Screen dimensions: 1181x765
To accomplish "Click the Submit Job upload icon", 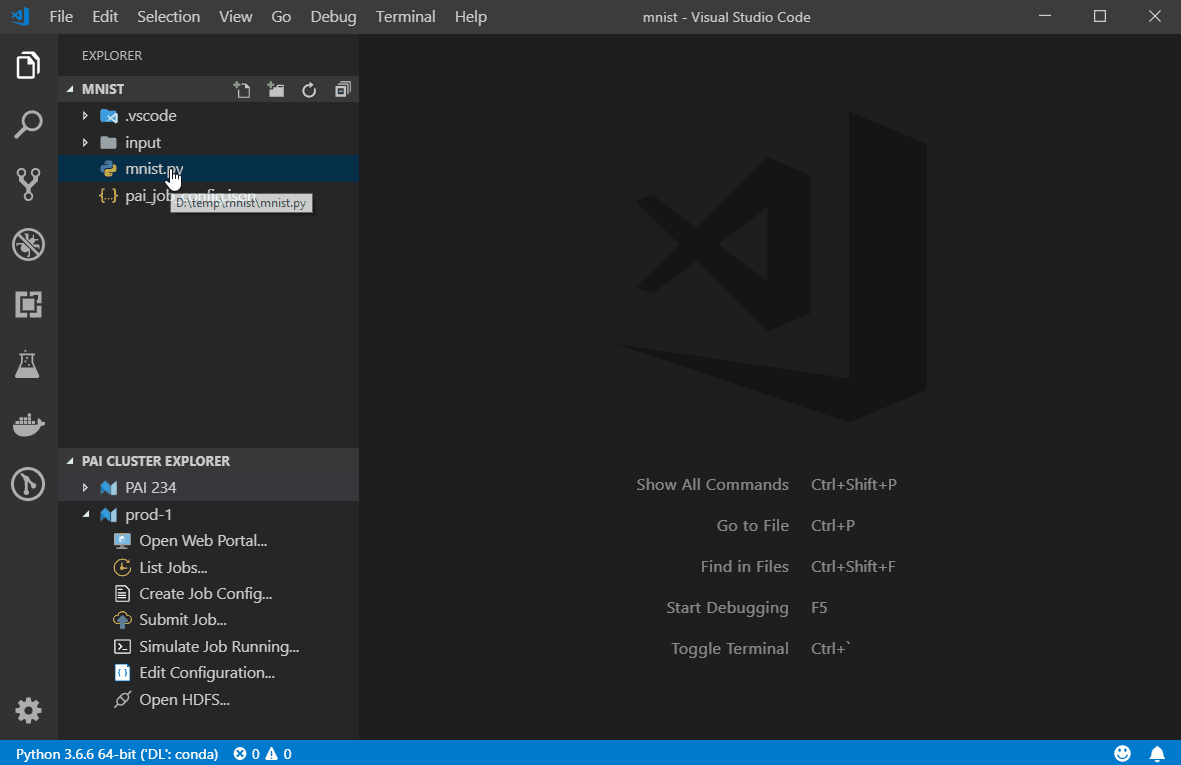I will tap(122, 620).
